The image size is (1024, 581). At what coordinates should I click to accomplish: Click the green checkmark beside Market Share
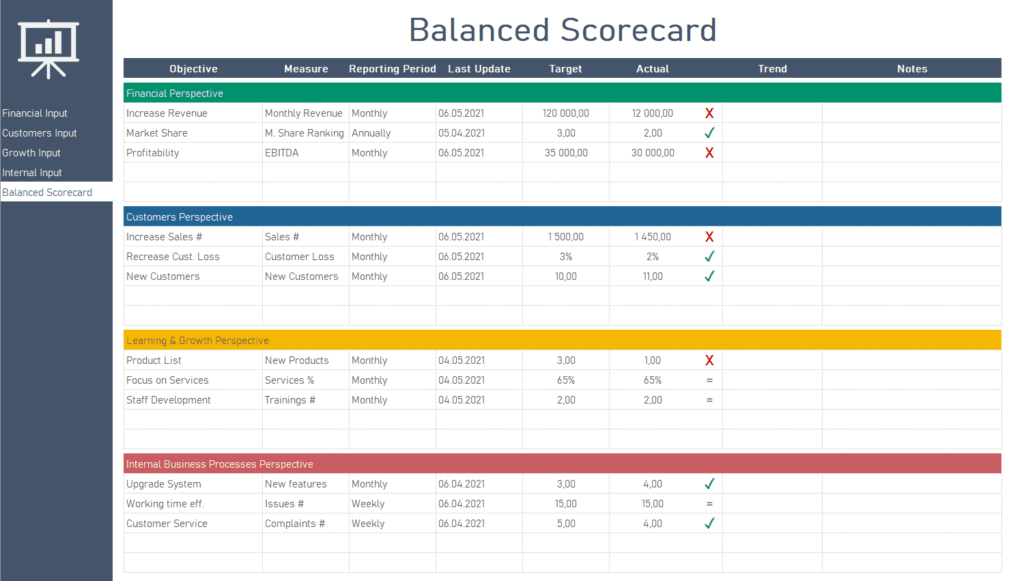pos(709,132)
